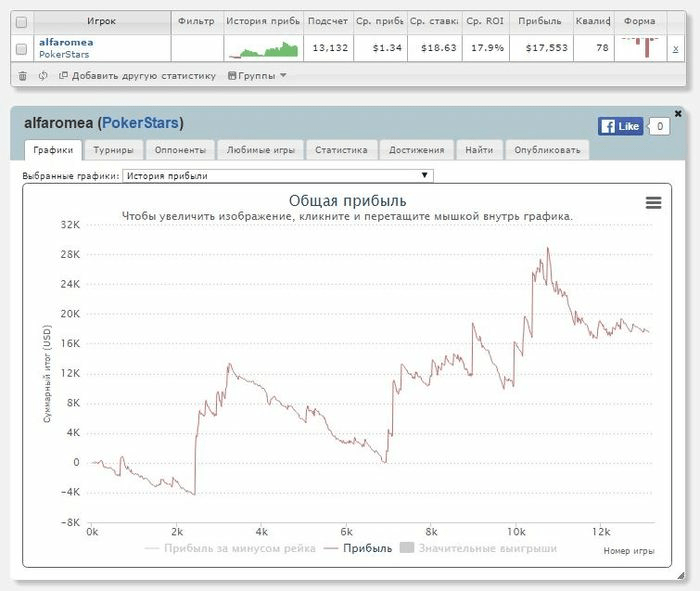Open the chart hamburger export menu
The image size is (700, 591).
pos(654,203)
